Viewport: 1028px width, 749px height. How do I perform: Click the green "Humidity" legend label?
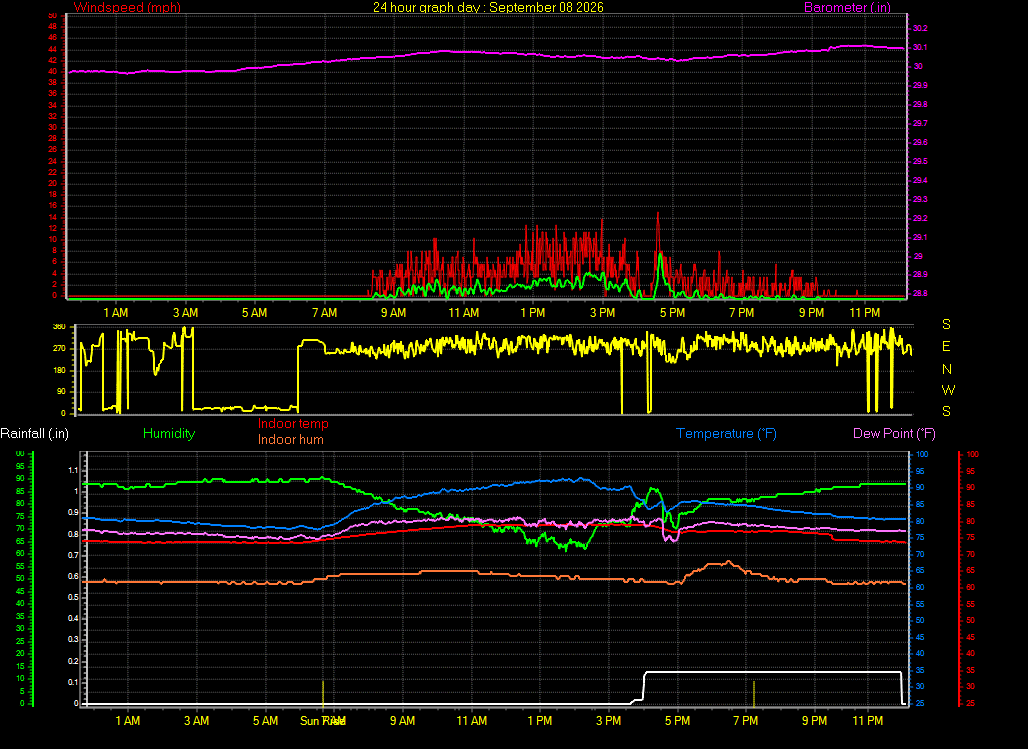(x=169, y=434)
